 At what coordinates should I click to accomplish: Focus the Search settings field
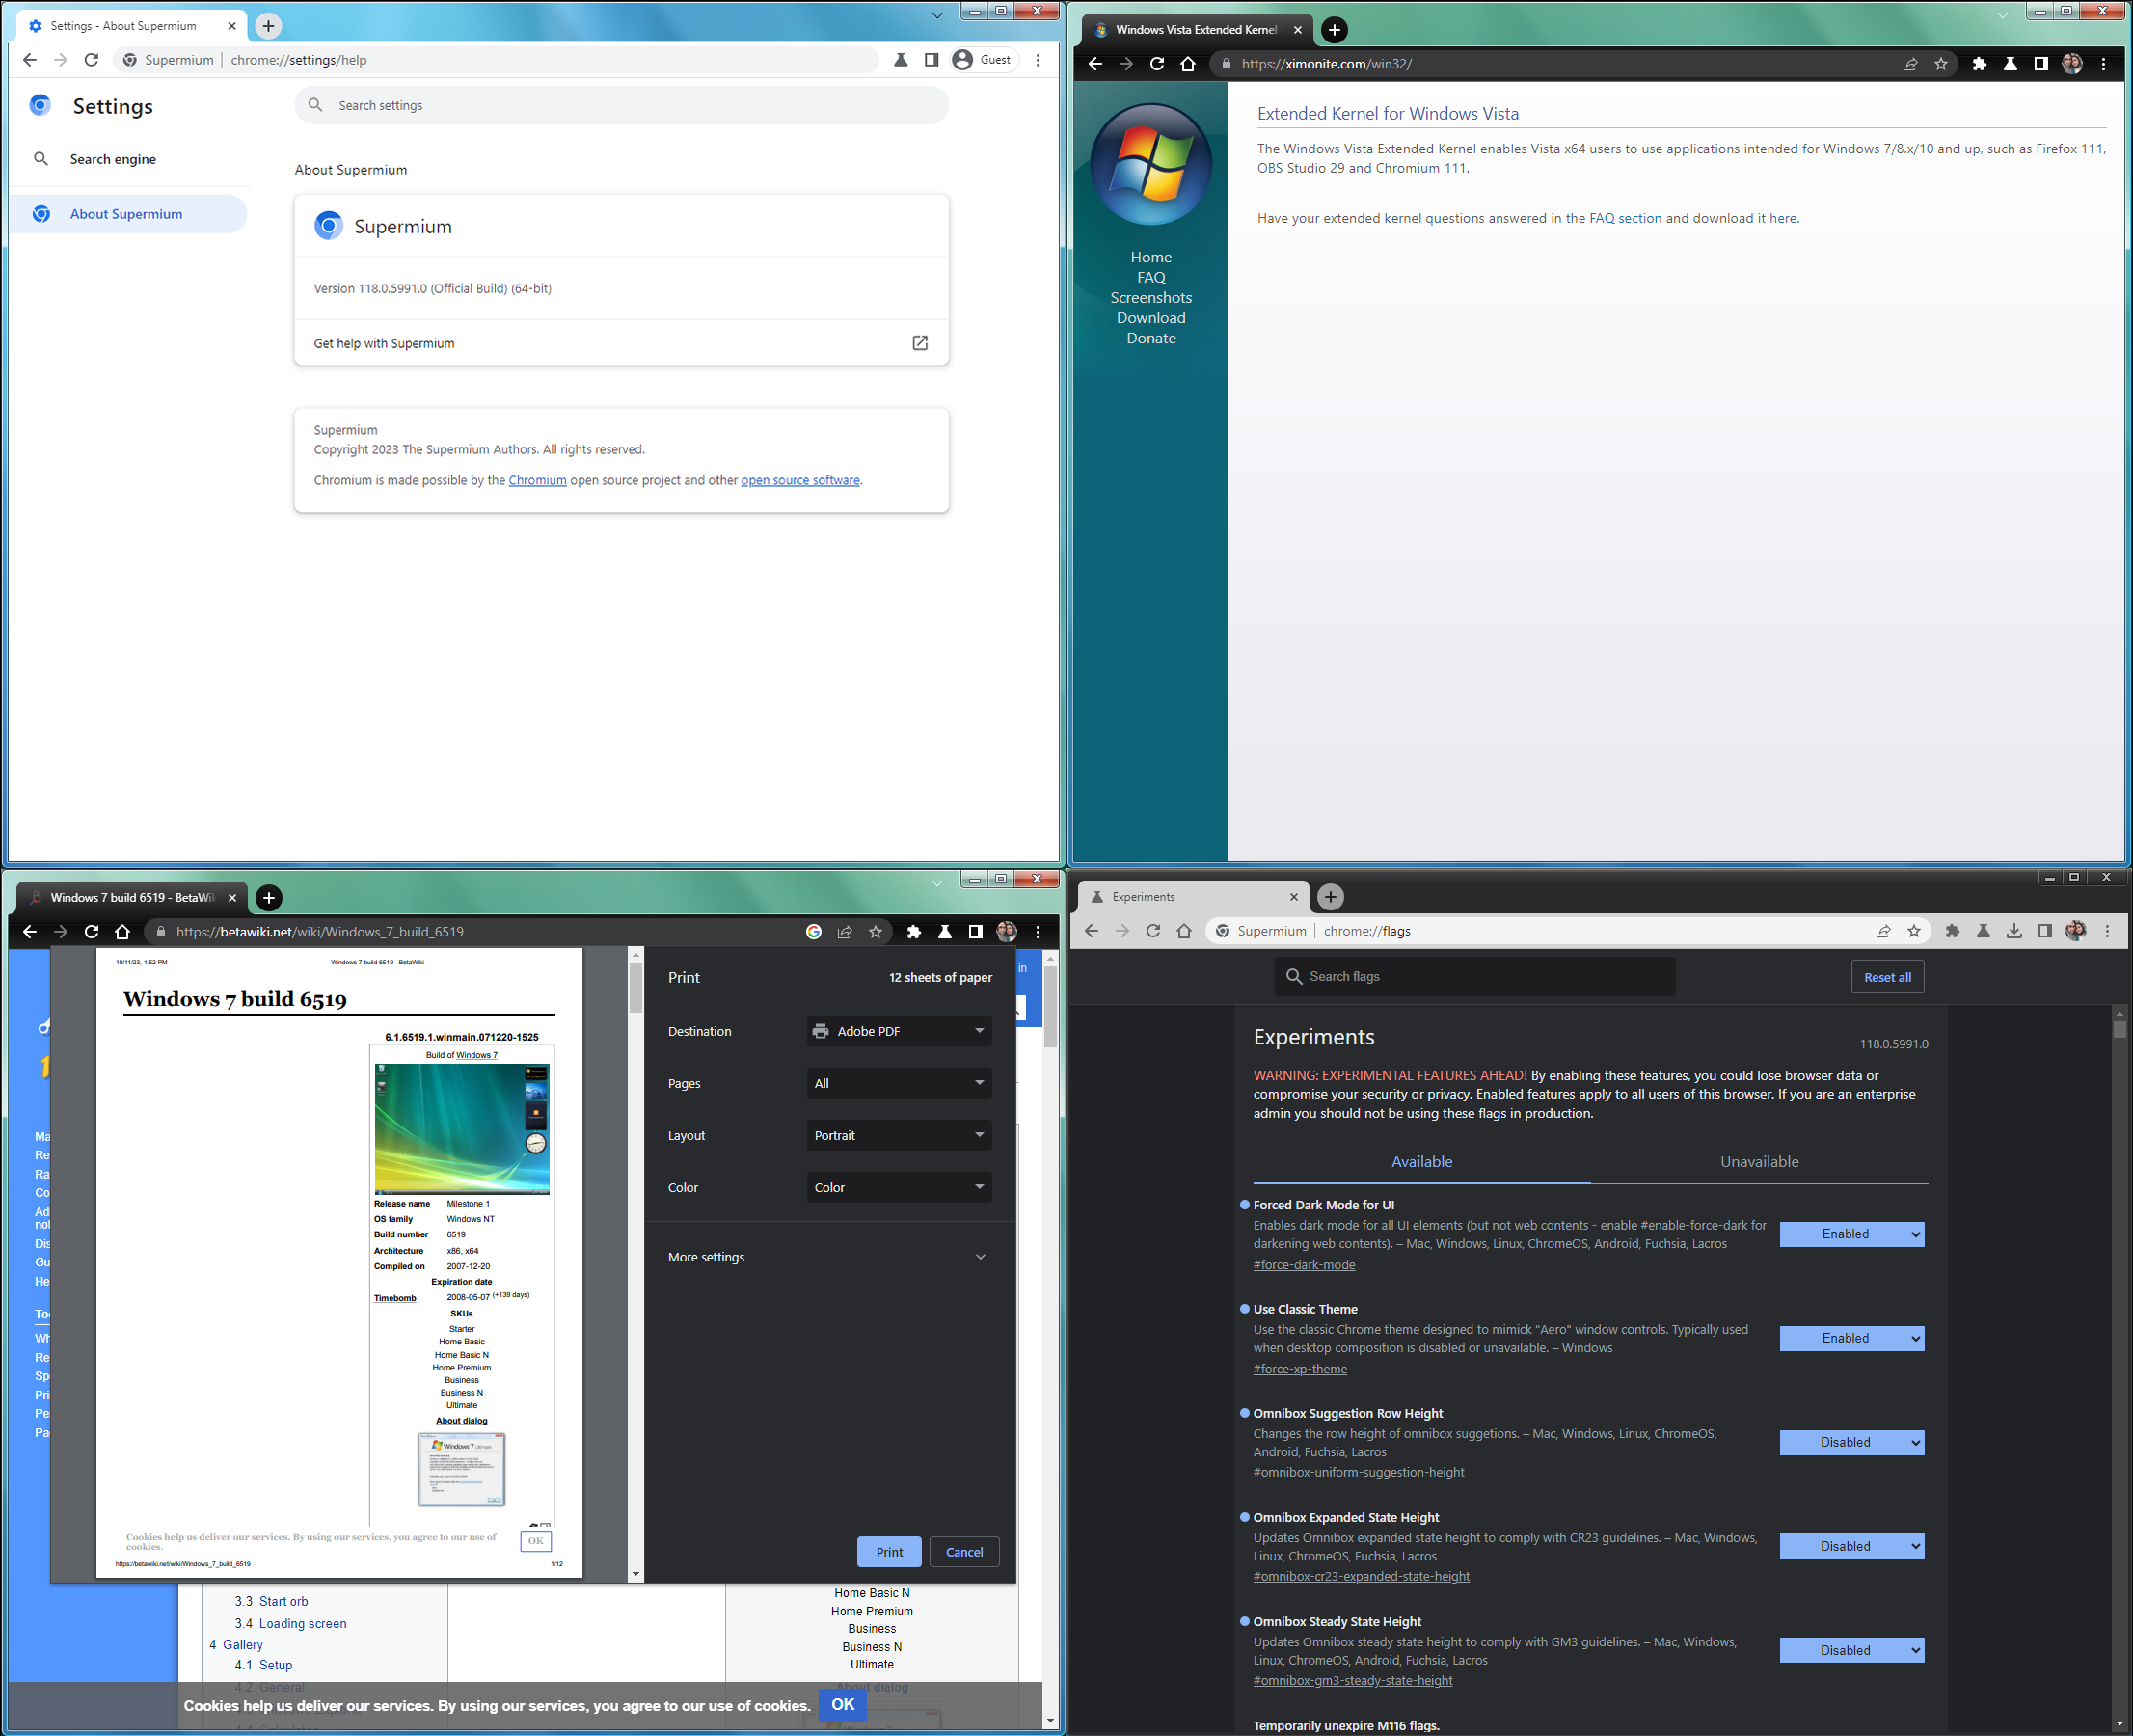click(x=621, y=105)
